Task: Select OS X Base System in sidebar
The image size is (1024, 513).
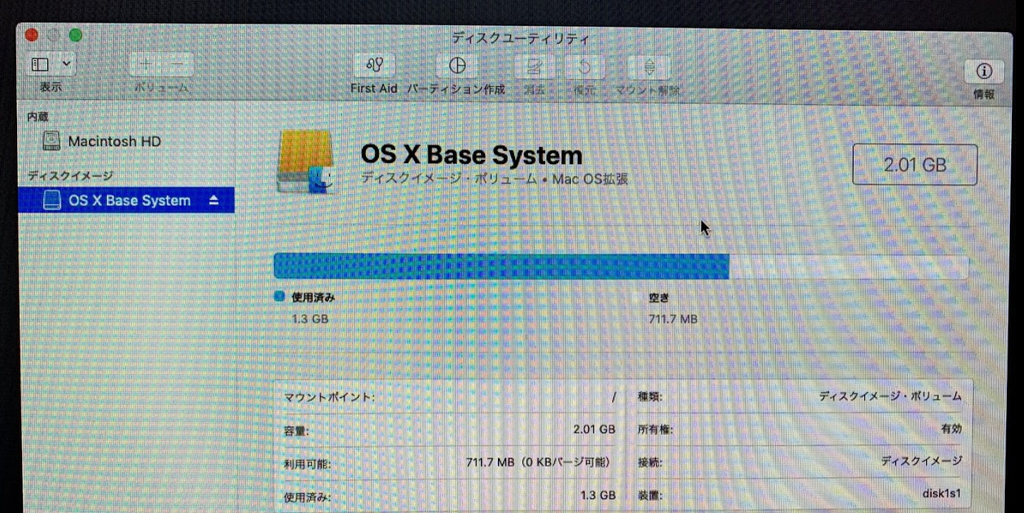Action: tap(125, 200)
